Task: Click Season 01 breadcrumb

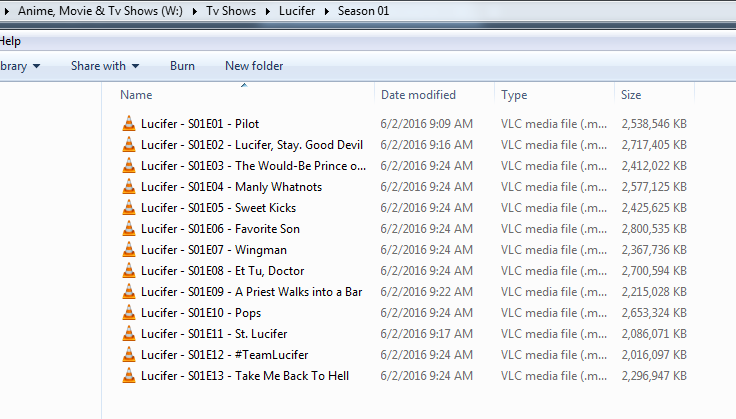Action: 363,11
